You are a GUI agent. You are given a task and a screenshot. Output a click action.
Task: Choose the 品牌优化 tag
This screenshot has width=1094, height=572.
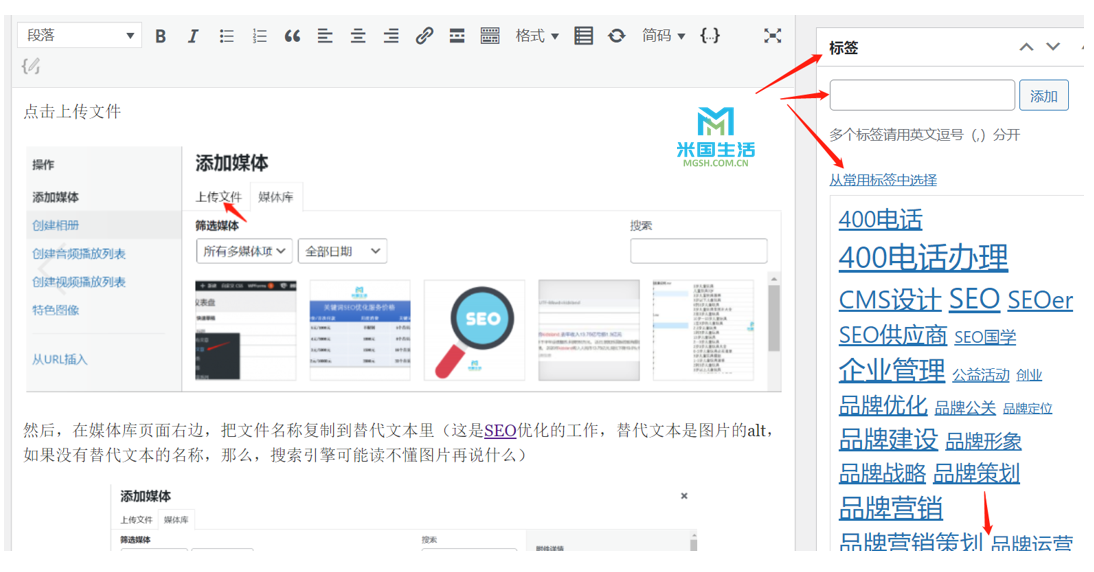coord(883,405)
